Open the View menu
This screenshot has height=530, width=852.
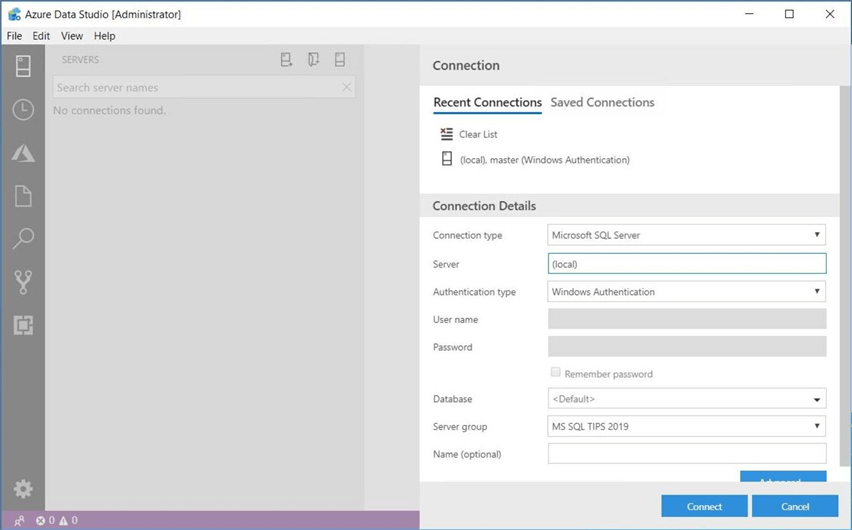click(x=72, y=36)
